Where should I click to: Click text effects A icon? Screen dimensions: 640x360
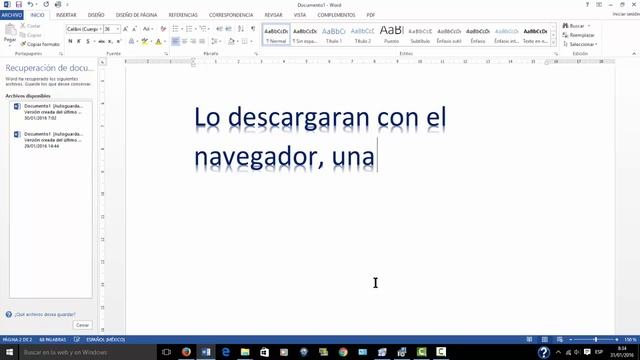[x=131, y=41]
